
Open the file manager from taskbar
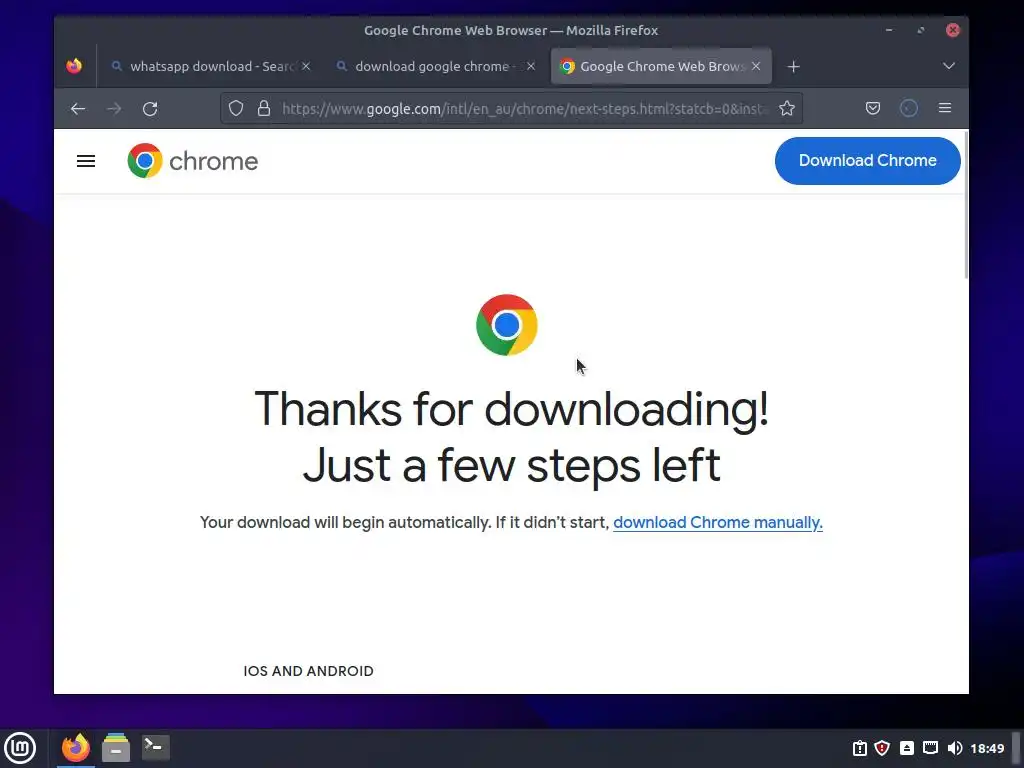(x=116, y=748)
